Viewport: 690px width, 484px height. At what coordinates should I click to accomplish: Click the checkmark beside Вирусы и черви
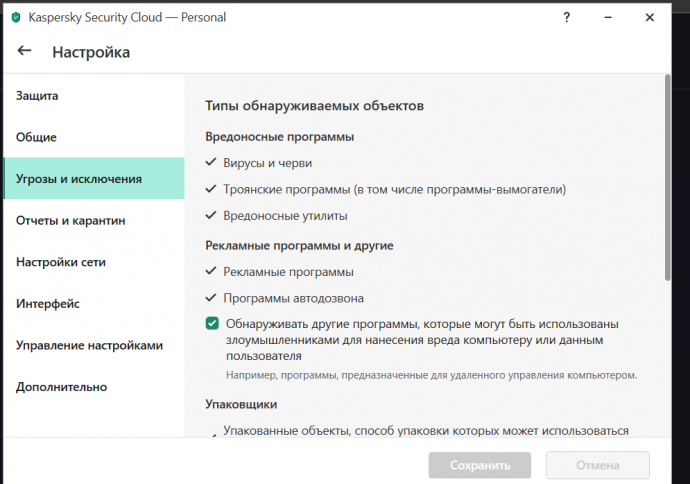211,162
